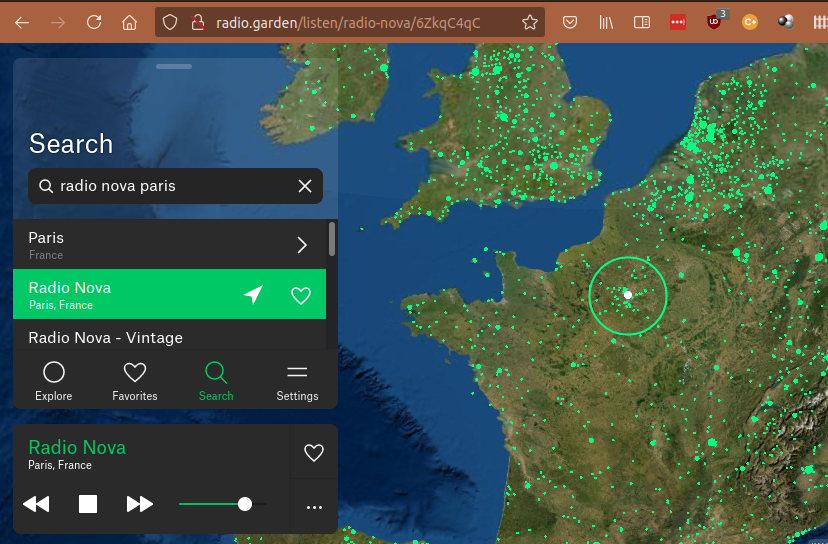Image resolution: width=828 pixels, height=544 pixels.
Task: Bookmark this page with the star icon
Action: 530,22
